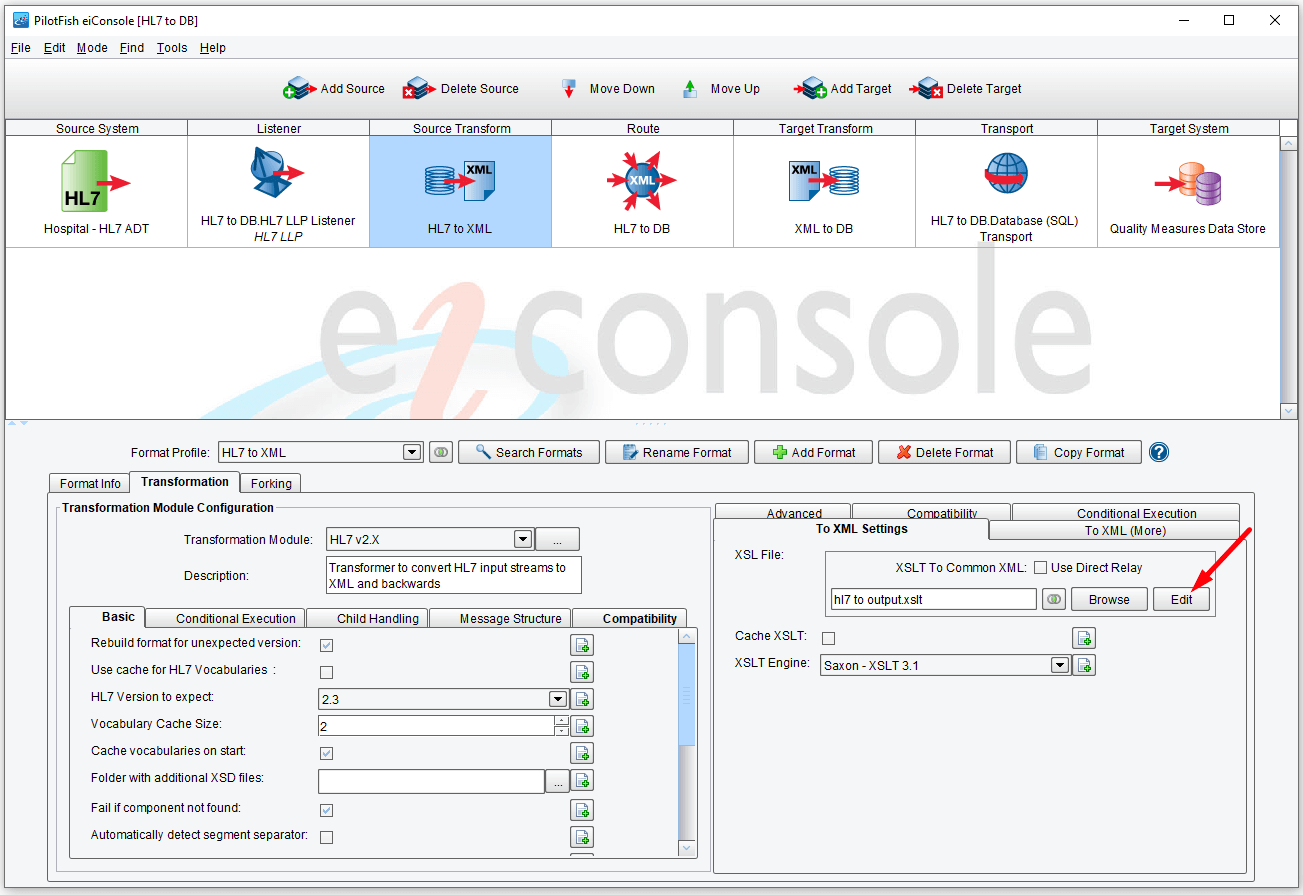Viewport: 1303px width, 895px height.
Task: Click the blue help question mark icon
Action: (1159, 452)
